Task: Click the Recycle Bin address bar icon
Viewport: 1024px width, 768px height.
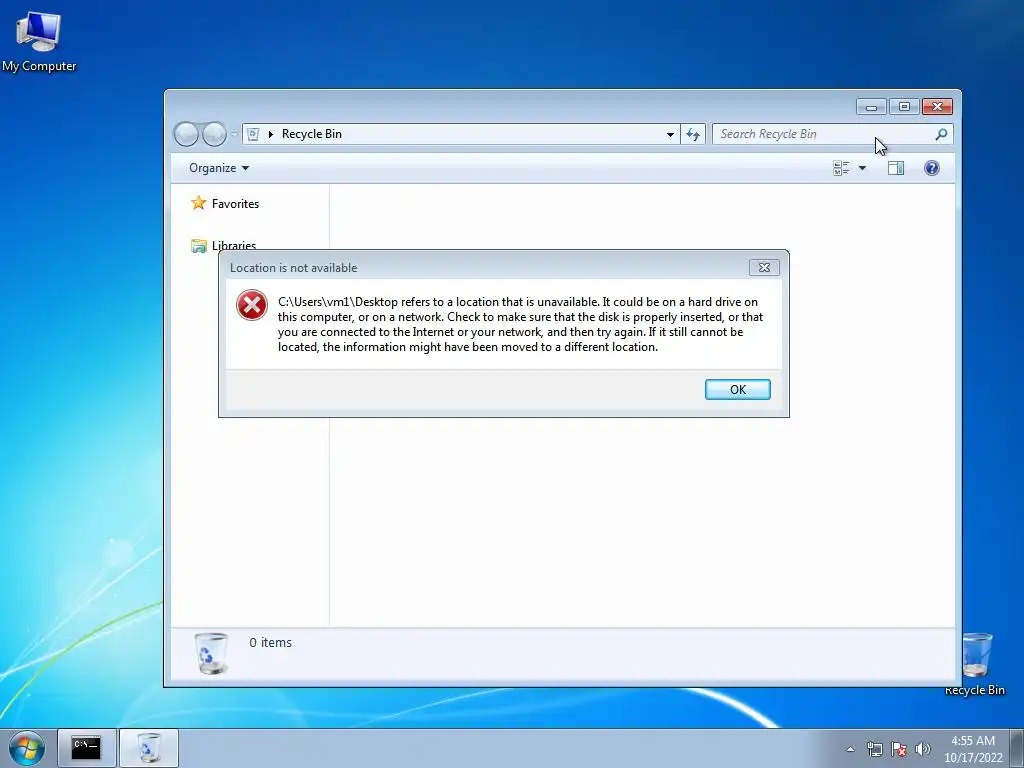Action: [x=253, y=134]
